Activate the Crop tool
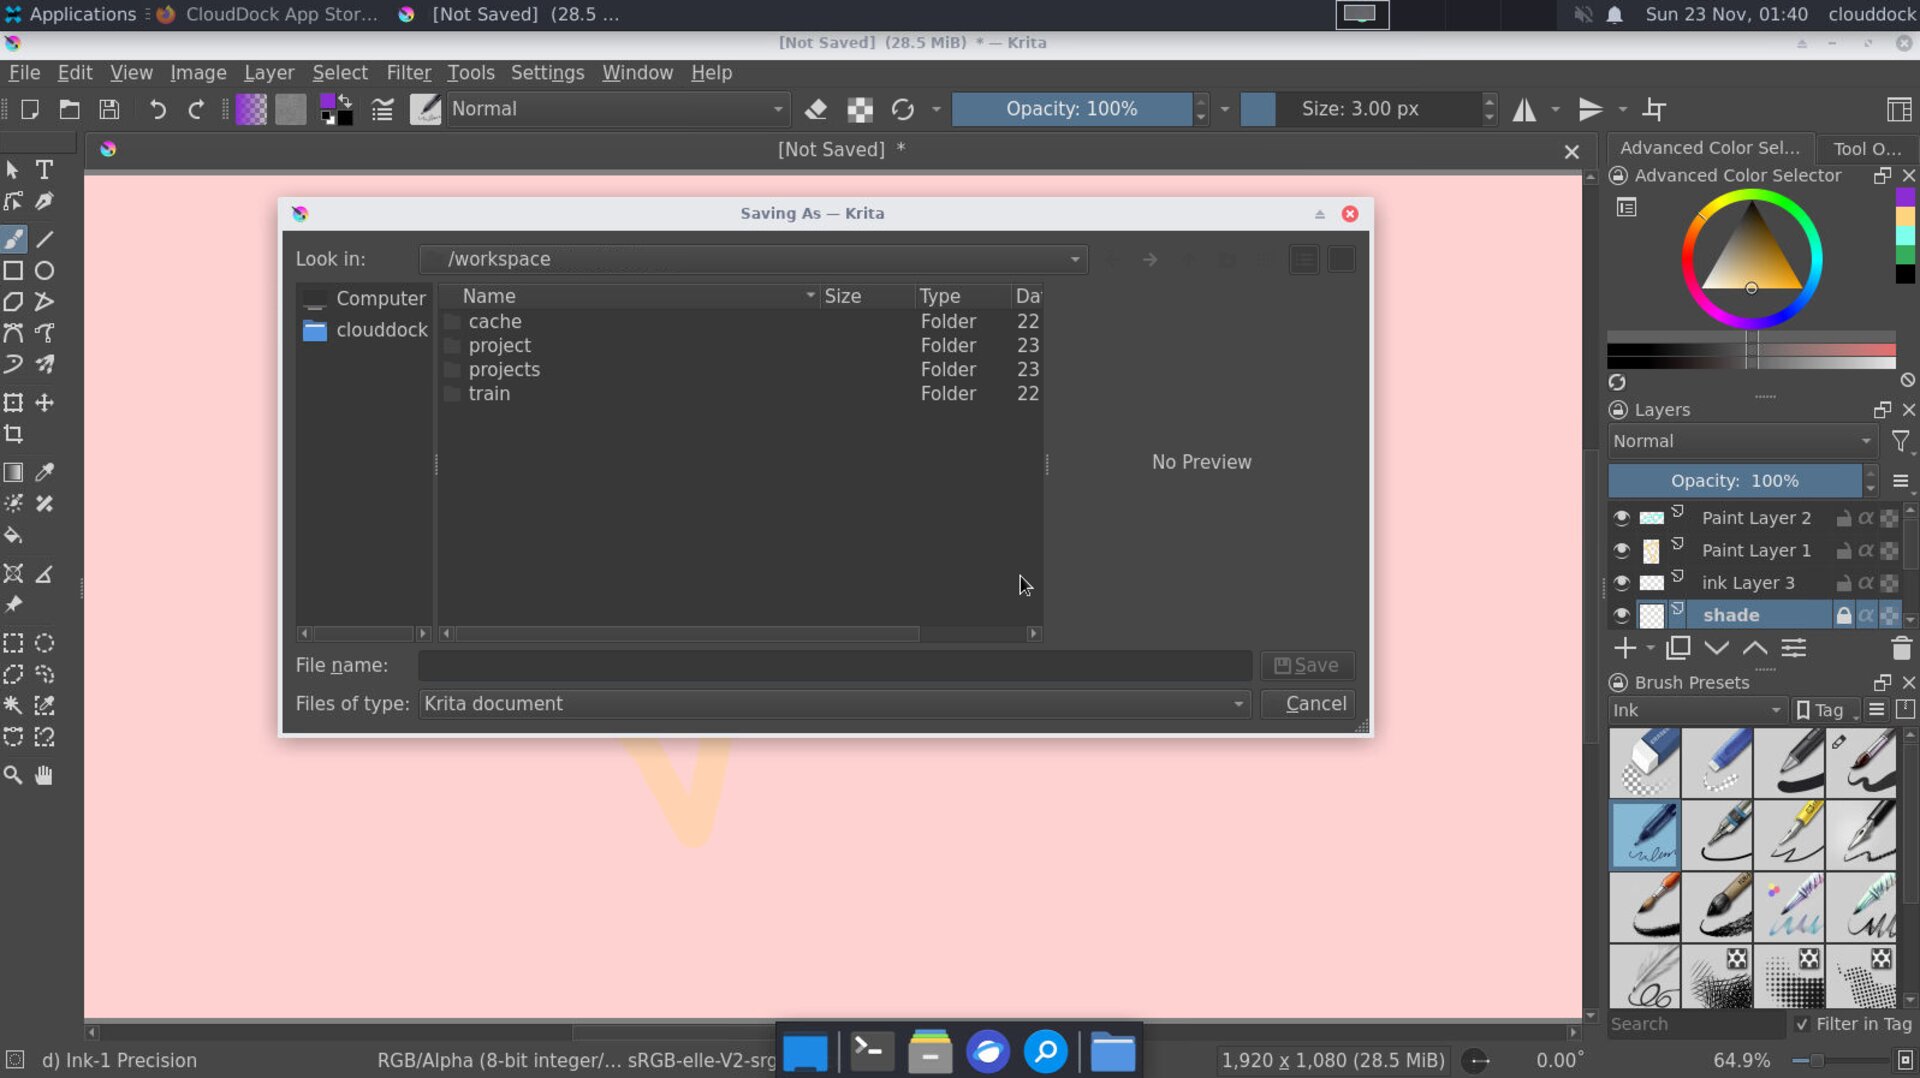Screen dimensions: 1920x1078 (13, 434)
